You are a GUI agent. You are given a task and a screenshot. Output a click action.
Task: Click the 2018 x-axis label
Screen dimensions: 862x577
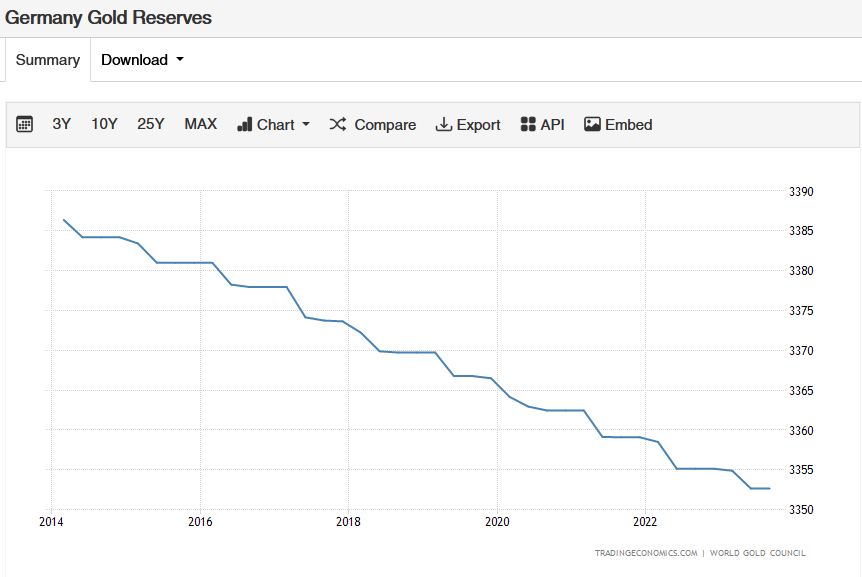pos(348,522)
